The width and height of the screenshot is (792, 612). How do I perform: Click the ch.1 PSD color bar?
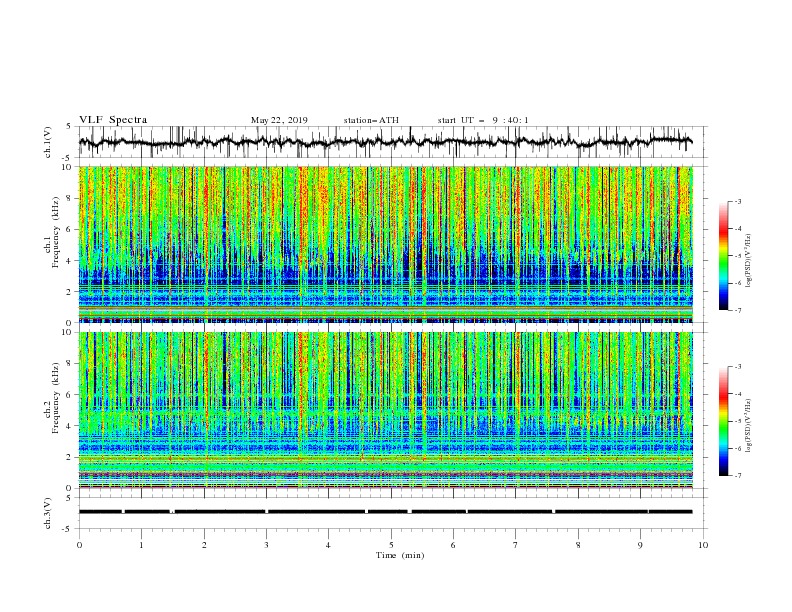tap(724, 255)
